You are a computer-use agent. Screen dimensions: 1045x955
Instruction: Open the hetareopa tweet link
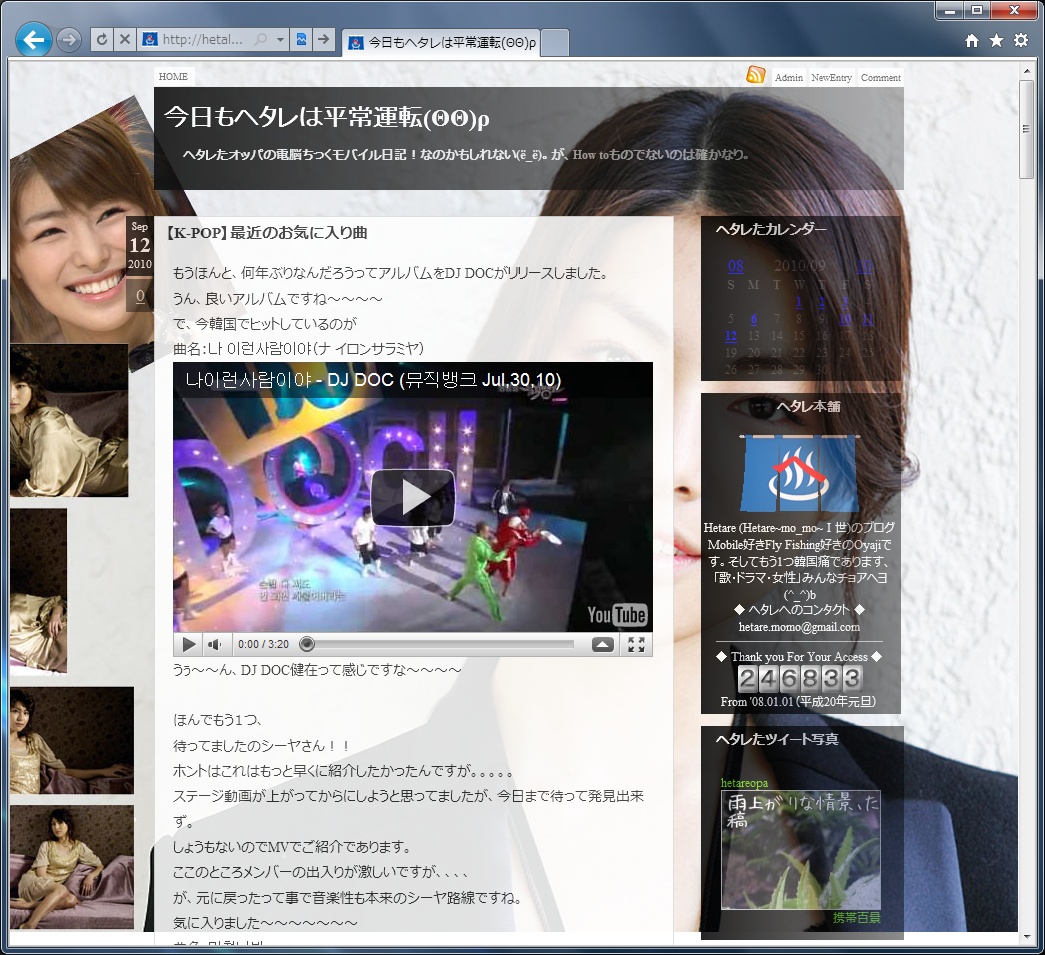744,783
